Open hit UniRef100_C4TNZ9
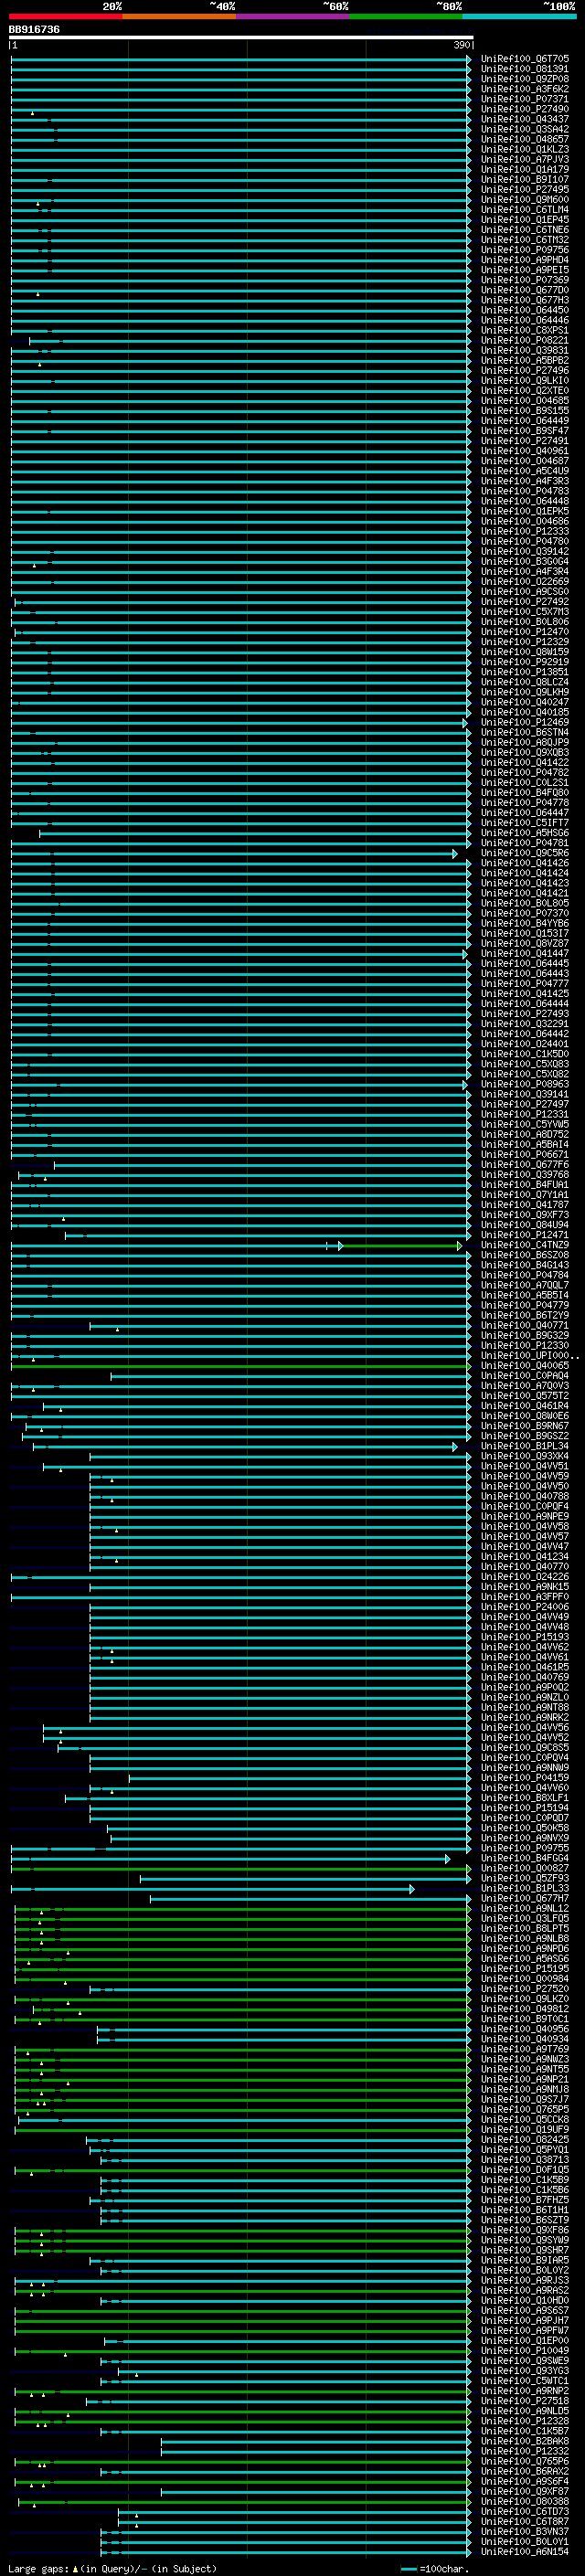 525,1245
